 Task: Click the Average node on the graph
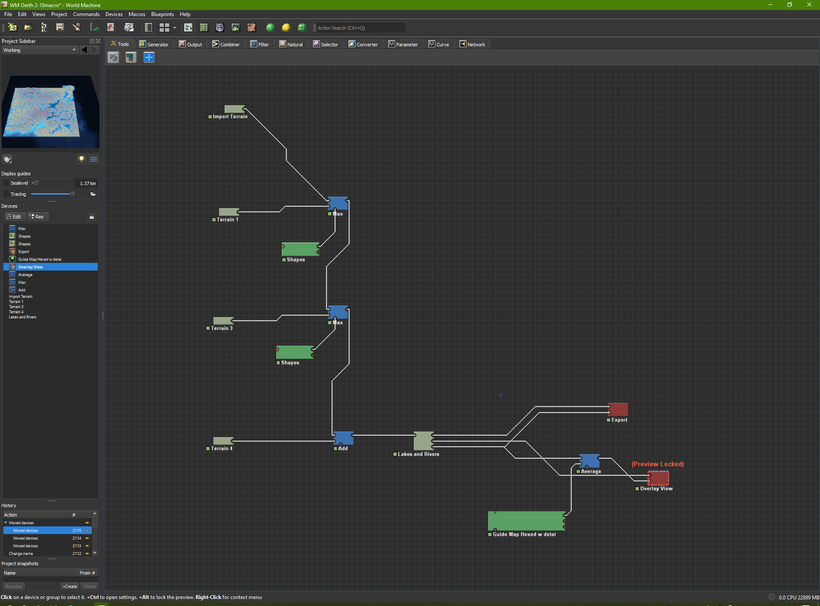[590, 461]
